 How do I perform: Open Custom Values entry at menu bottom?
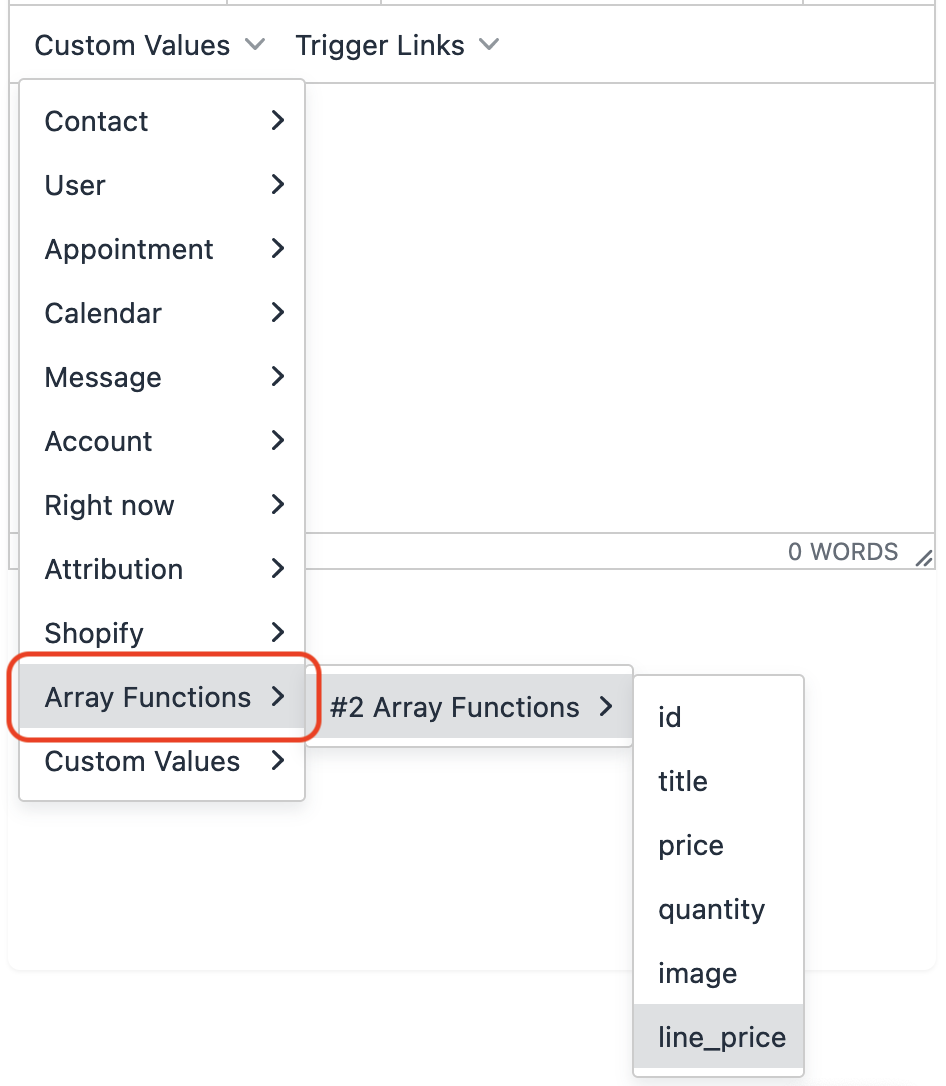(x=162, y=761)
